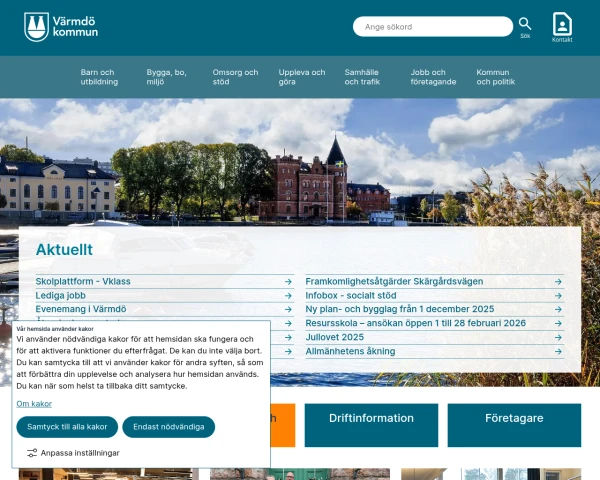Click the Aktuellt heading

(x=64, y=250)
